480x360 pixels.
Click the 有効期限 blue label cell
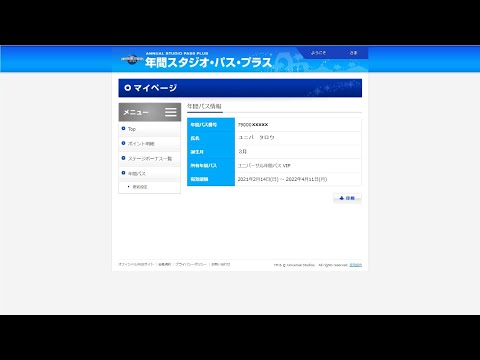[x=211, y=179]
